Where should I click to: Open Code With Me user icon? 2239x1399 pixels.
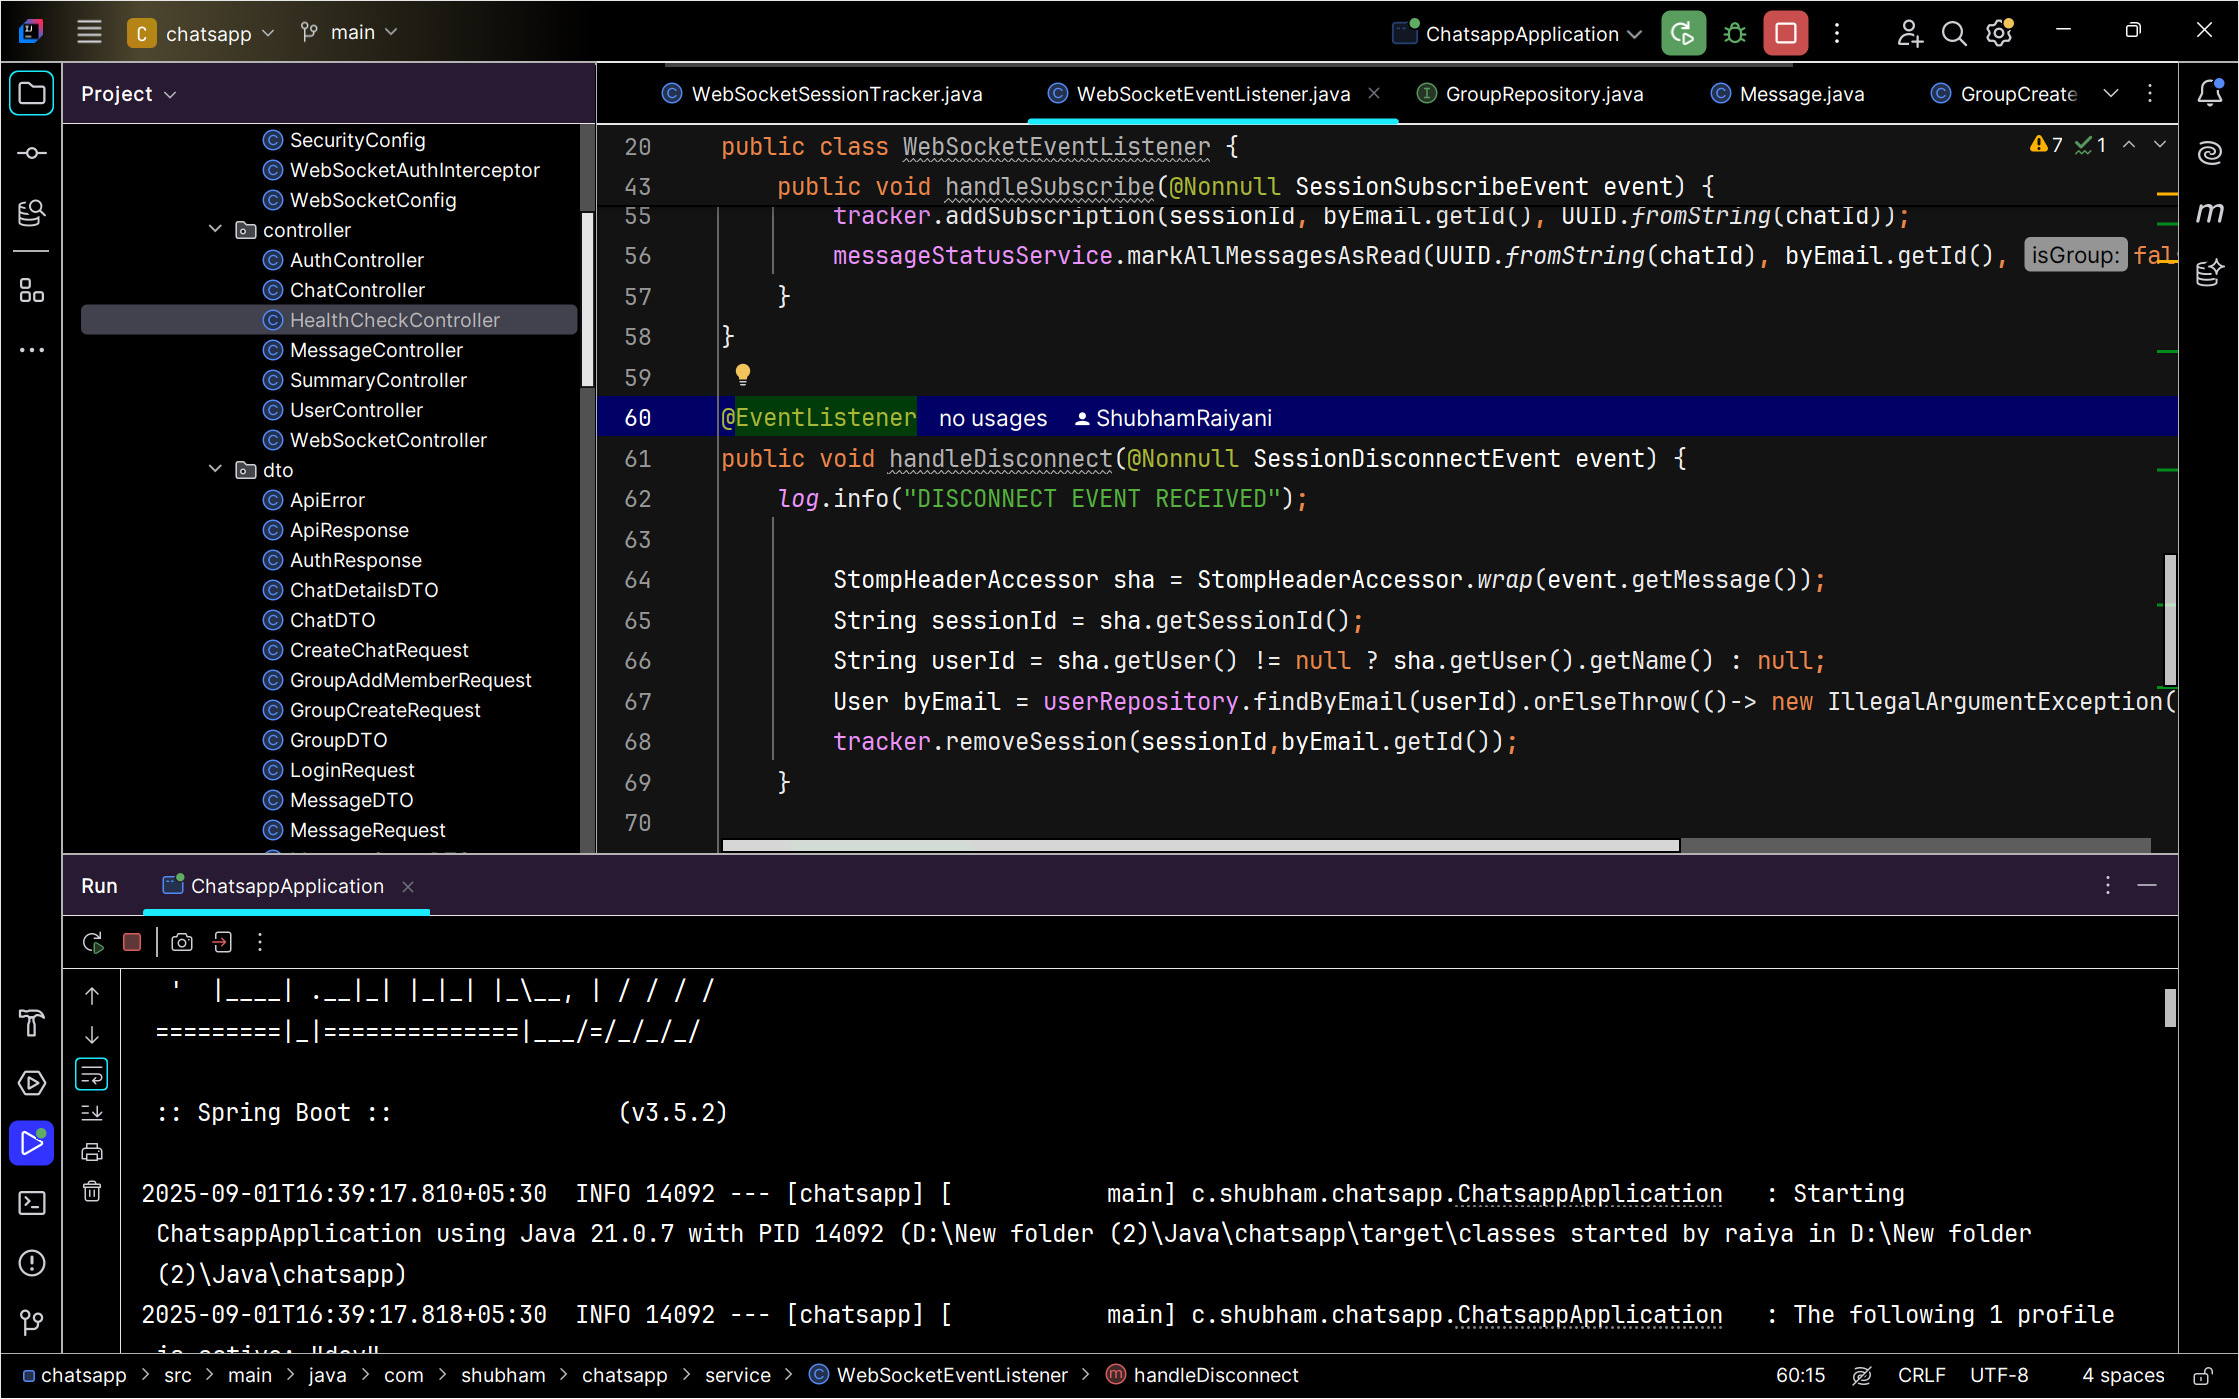pyautogui.click(x=1909, y=33)
